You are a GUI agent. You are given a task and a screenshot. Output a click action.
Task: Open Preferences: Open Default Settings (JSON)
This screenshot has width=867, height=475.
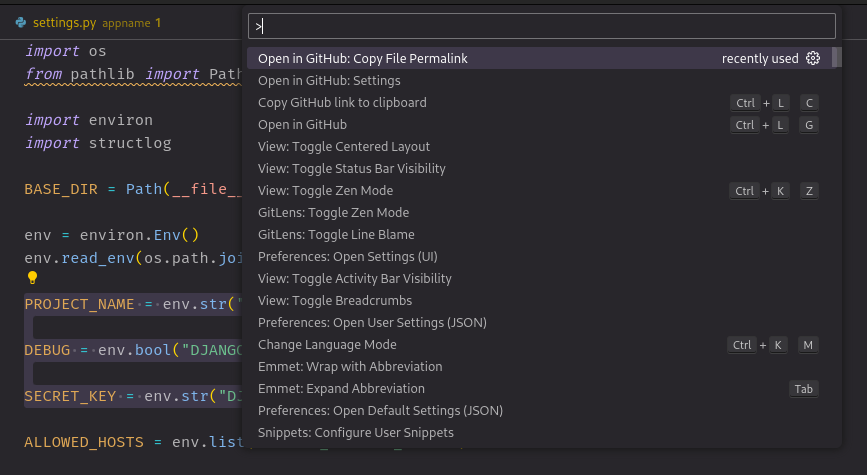click(539, 411)
